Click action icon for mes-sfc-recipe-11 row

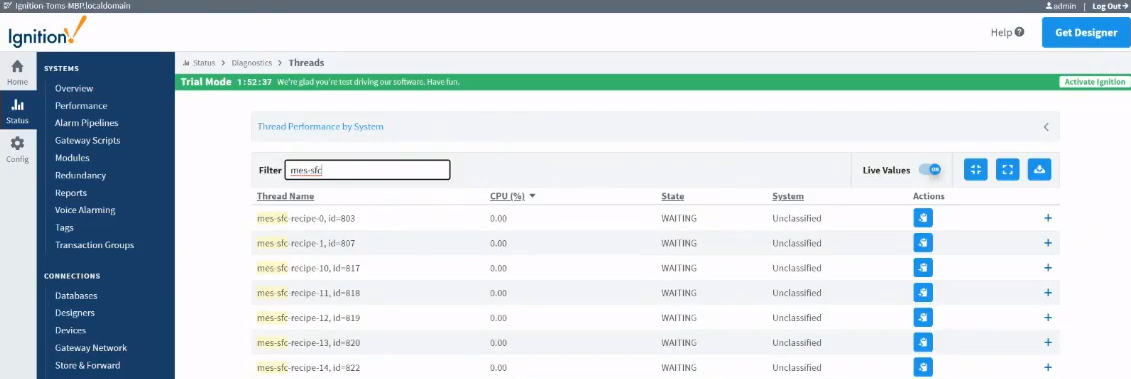click(x=923, y=293)
